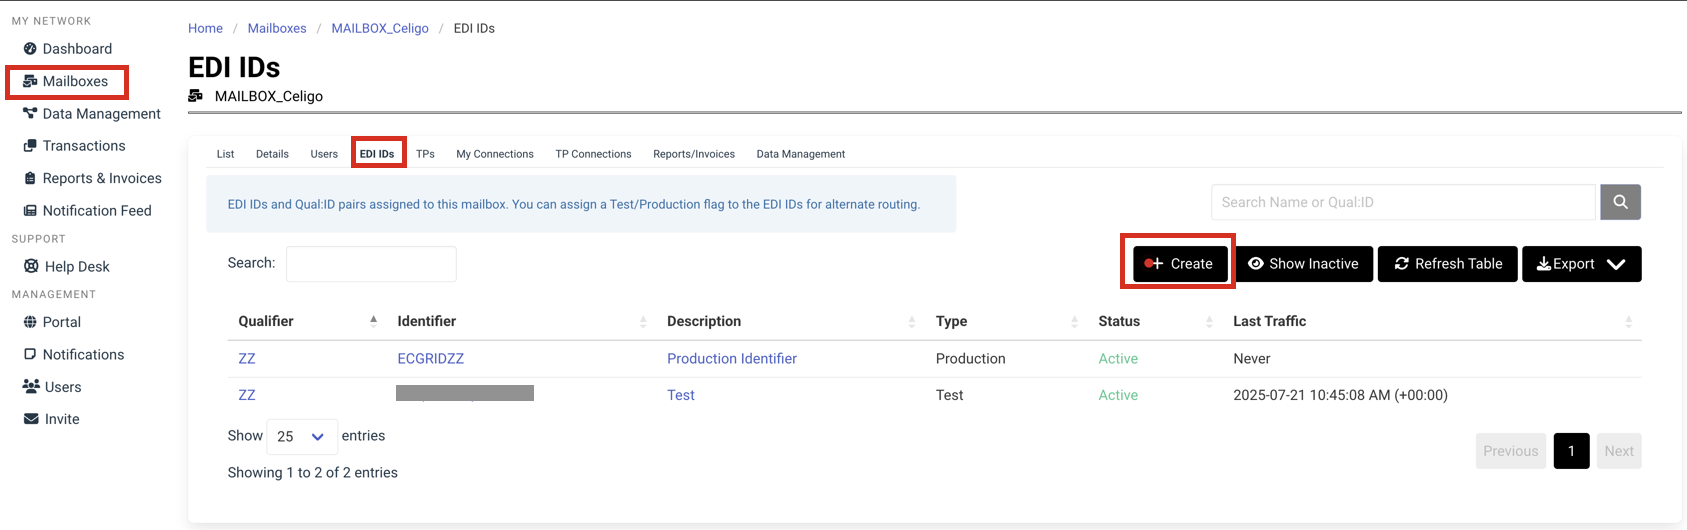Open Transactions from the sidebar

84,146
